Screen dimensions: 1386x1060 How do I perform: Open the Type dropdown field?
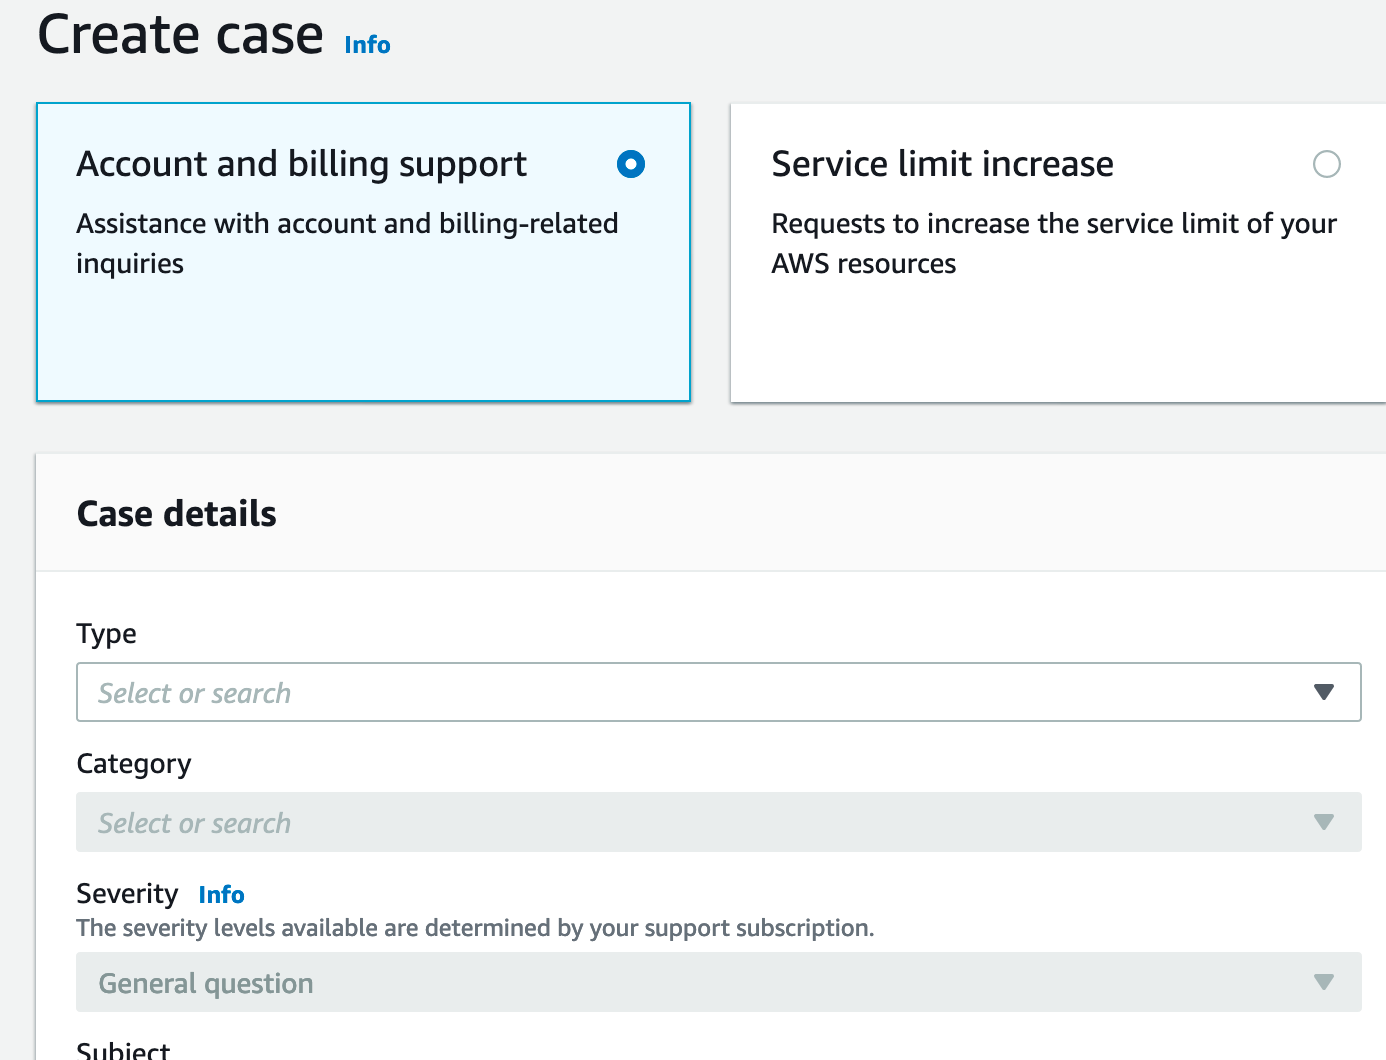point(719,692)
